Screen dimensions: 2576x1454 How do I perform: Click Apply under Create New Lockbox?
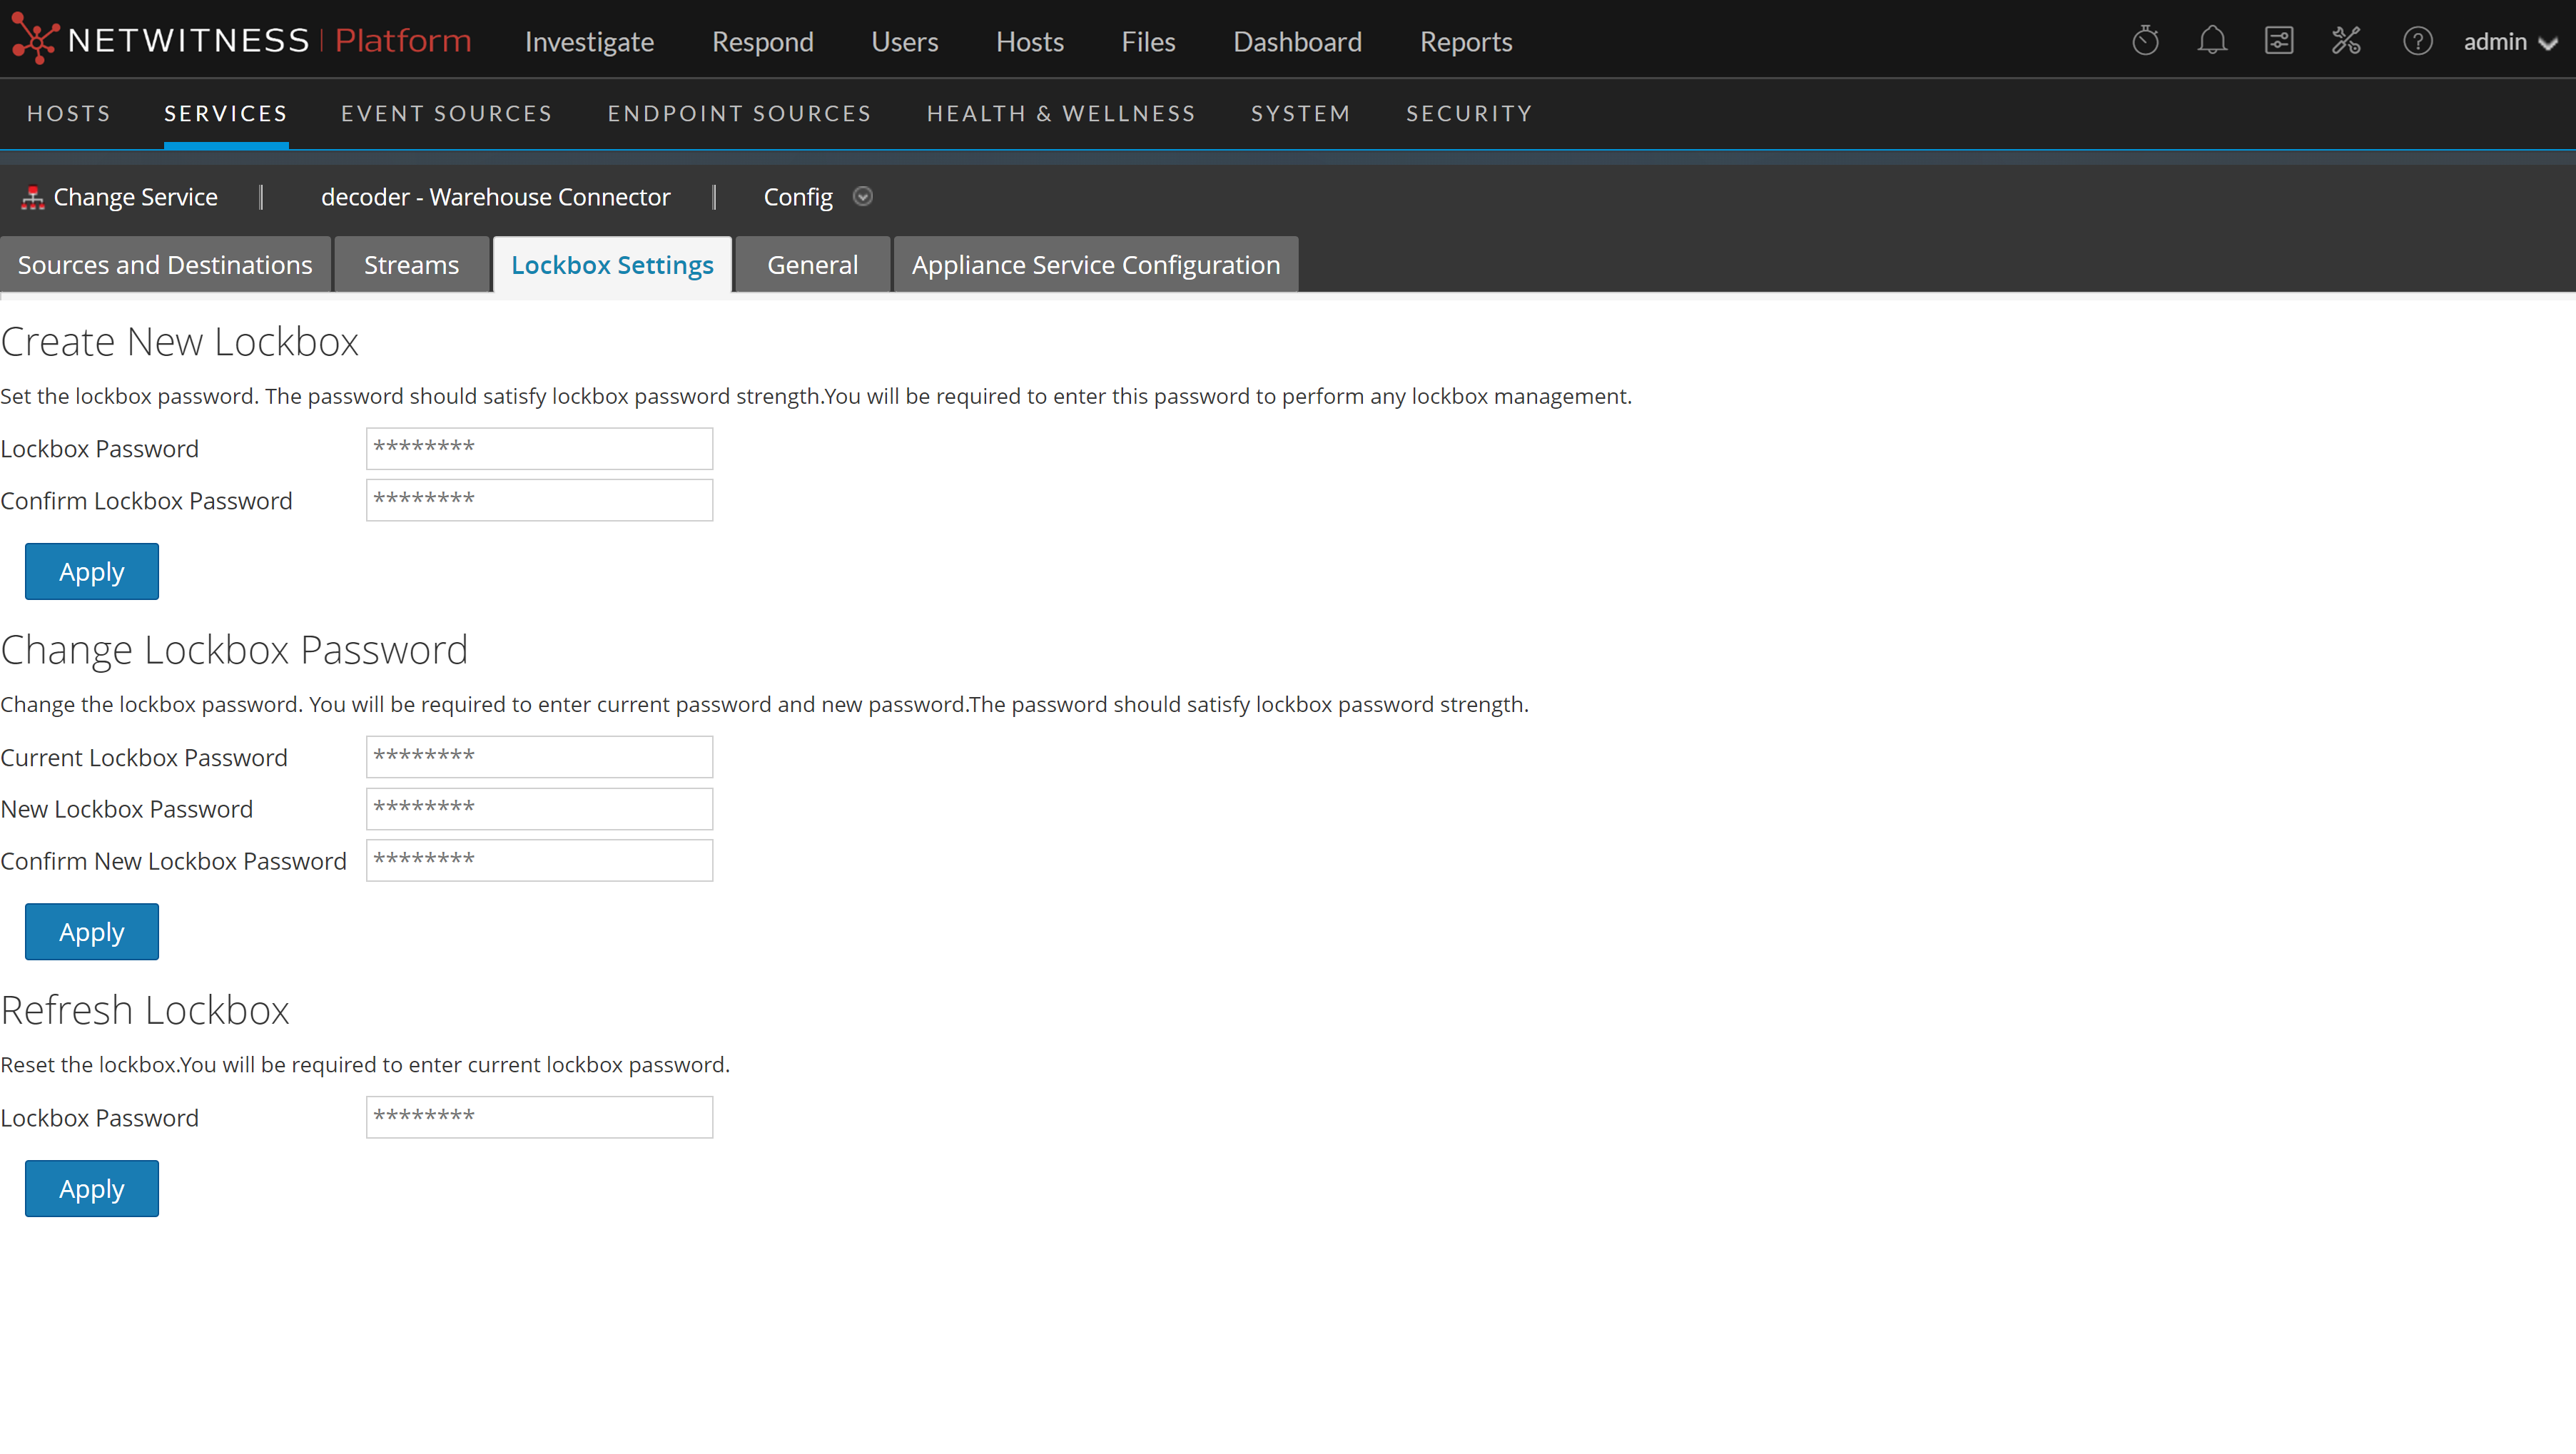coord(92,572)
